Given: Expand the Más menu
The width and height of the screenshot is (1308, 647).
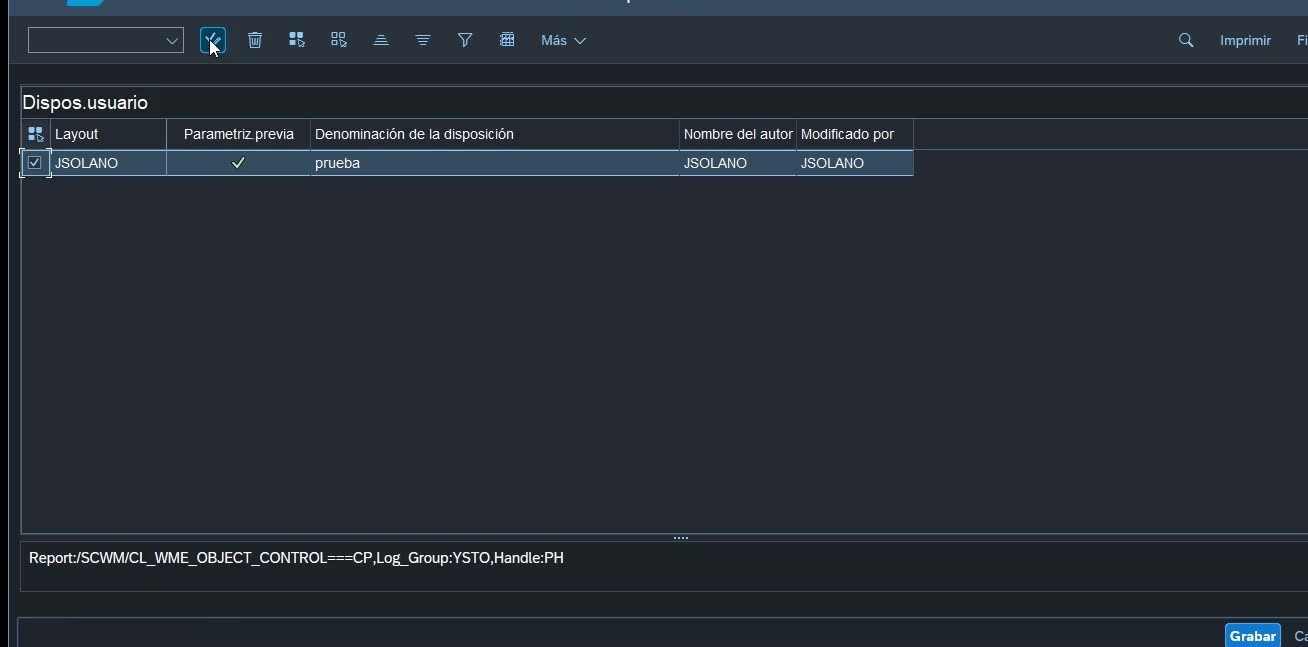Looking at the screenshot, I should tap(563, 41).
